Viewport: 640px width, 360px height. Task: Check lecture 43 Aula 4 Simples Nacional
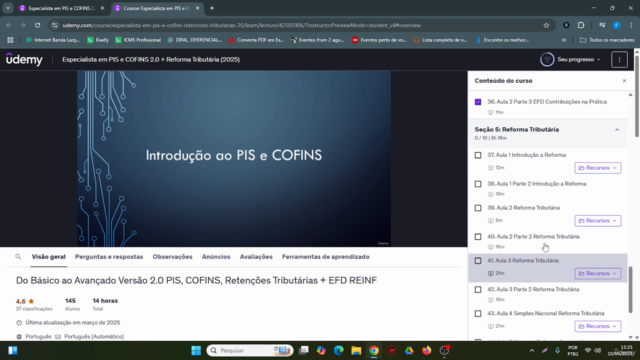[478, 313]
